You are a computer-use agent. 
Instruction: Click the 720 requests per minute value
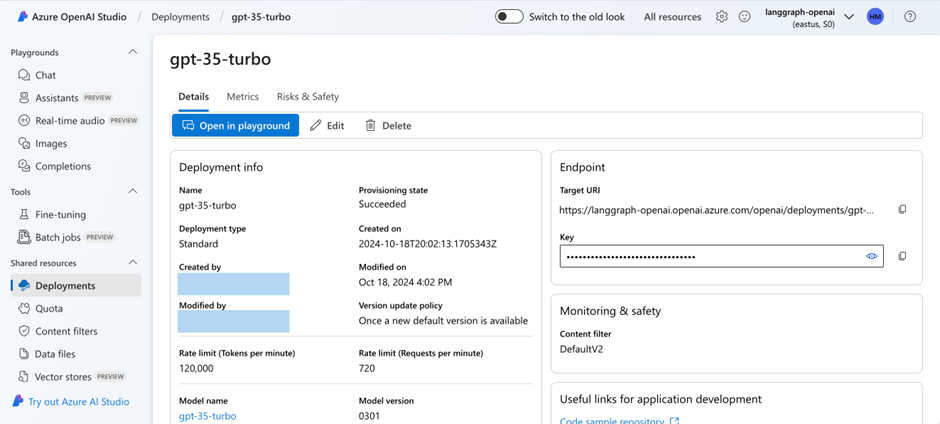[x=367, y=368]
